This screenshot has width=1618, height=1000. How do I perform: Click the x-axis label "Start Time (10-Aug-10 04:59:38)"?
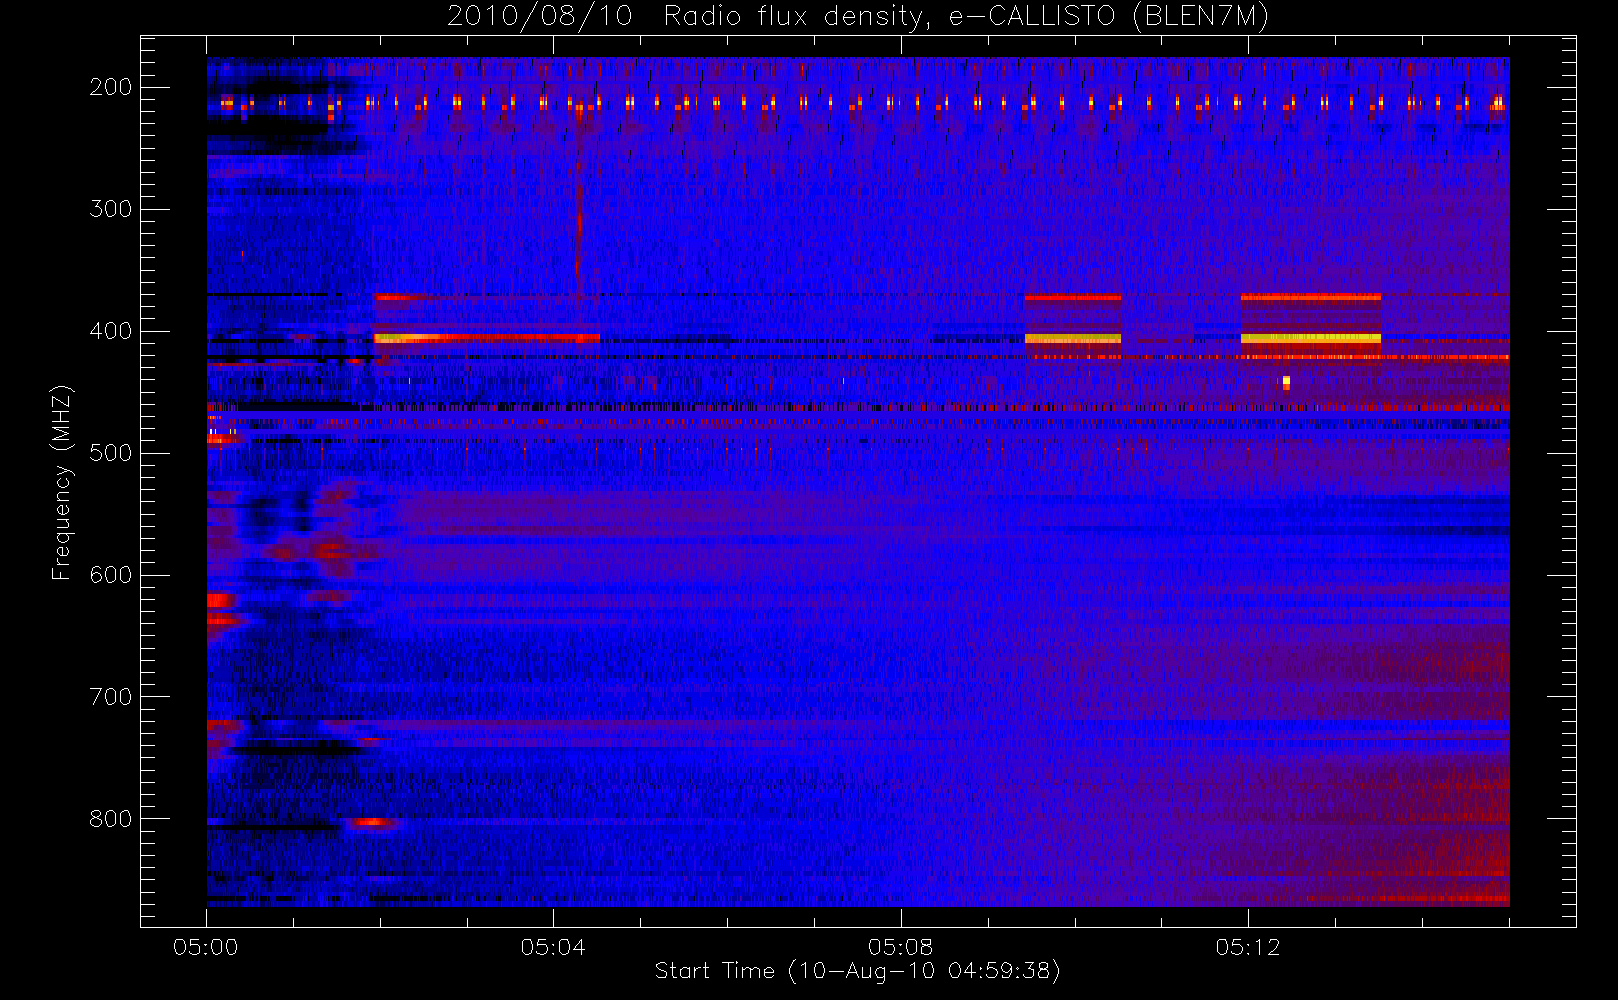(857, 971)
